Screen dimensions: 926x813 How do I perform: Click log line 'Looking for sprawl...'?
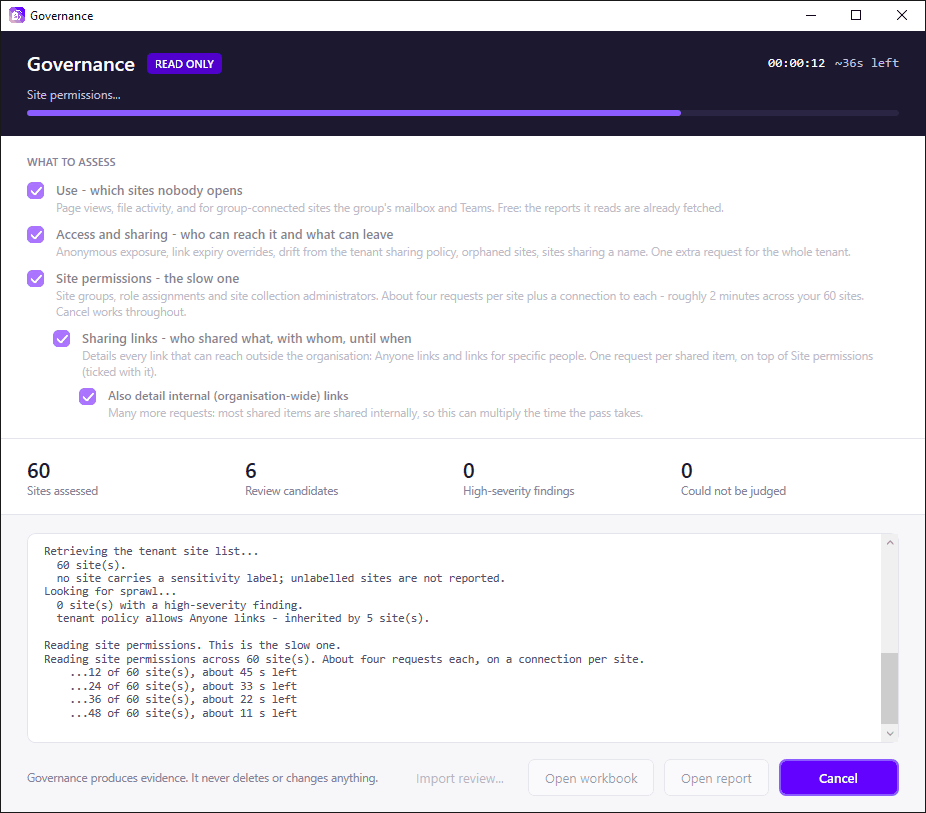[x=110, y=592]
